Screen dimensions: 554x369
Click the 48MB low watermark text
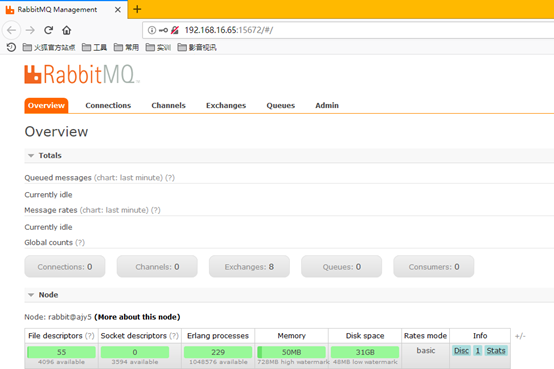(365, 362)
